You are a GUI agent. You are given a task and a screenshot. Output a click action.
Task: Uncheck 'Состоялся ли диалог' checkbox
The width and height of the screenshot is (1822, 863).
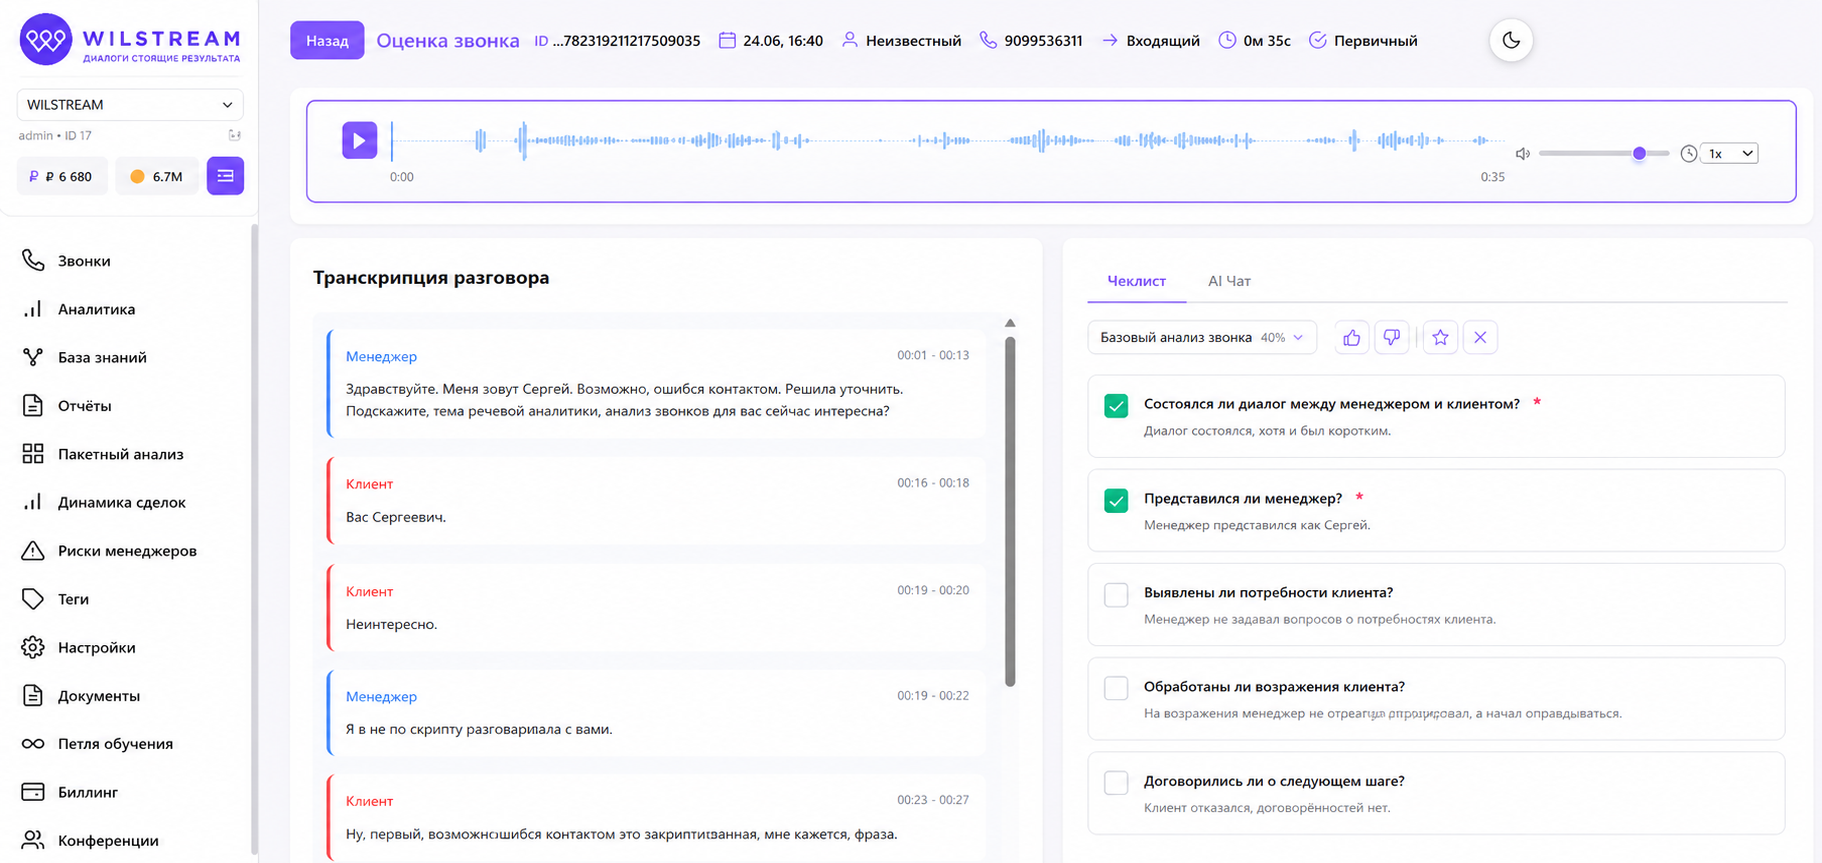pyautogui.click(x=1116, y=406)
